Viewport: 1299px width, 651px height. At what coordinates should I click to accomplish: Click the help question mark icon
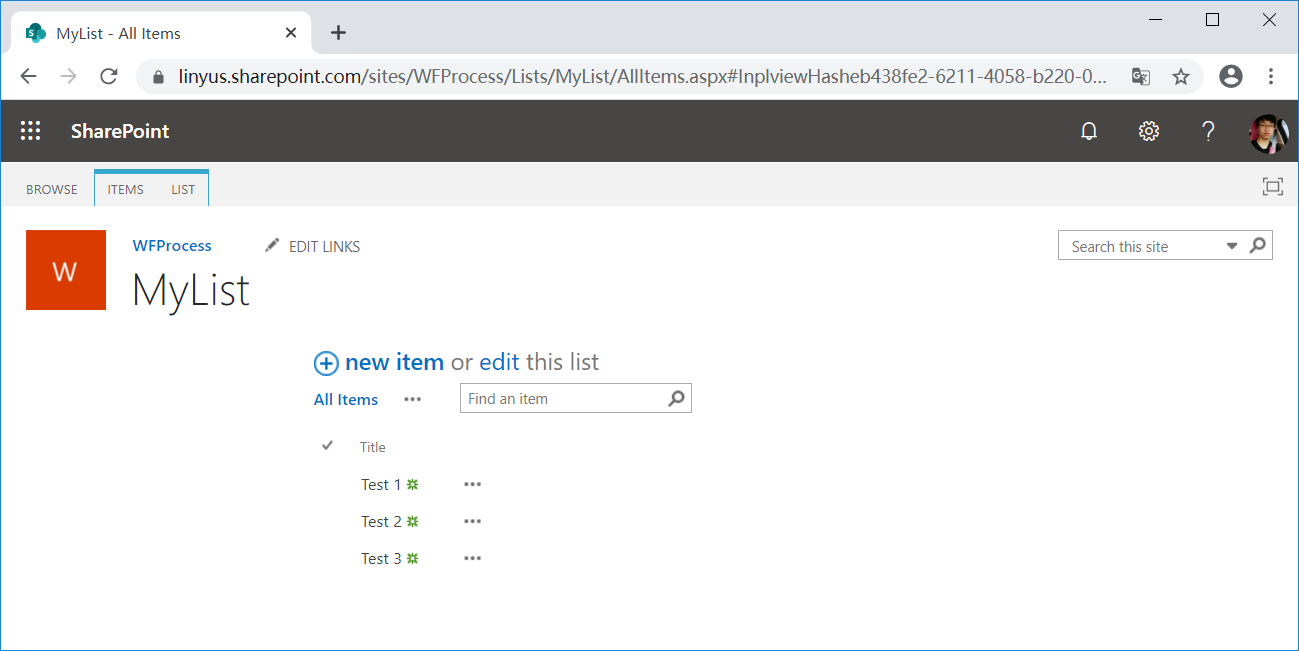pos(1208,131)
